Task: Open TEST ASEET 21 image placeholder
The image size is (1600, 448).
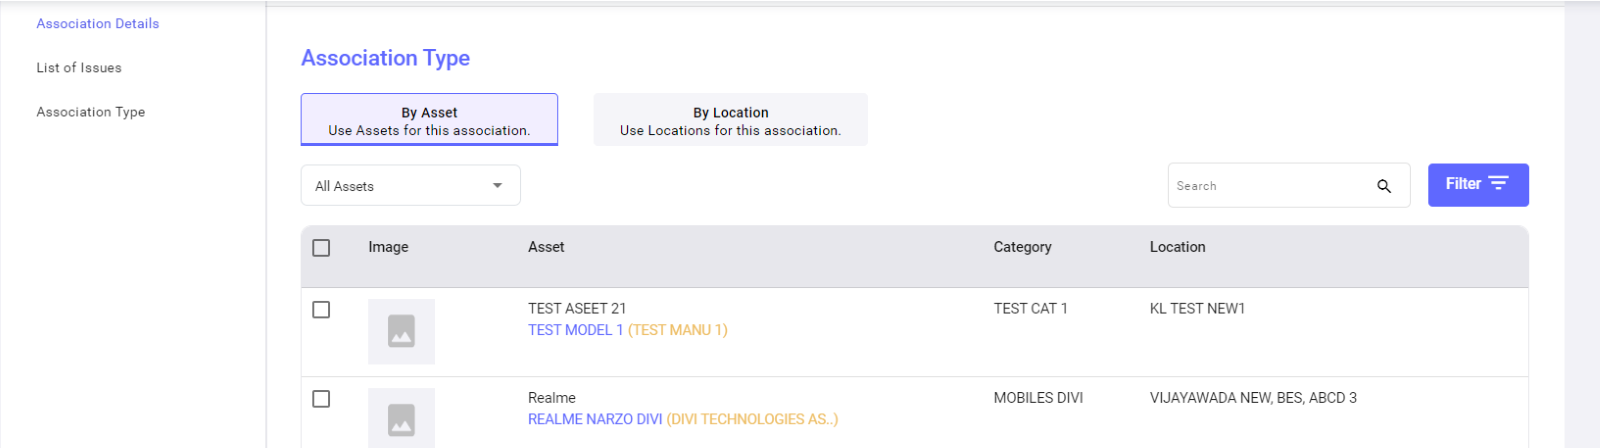Action: point(401,331)
